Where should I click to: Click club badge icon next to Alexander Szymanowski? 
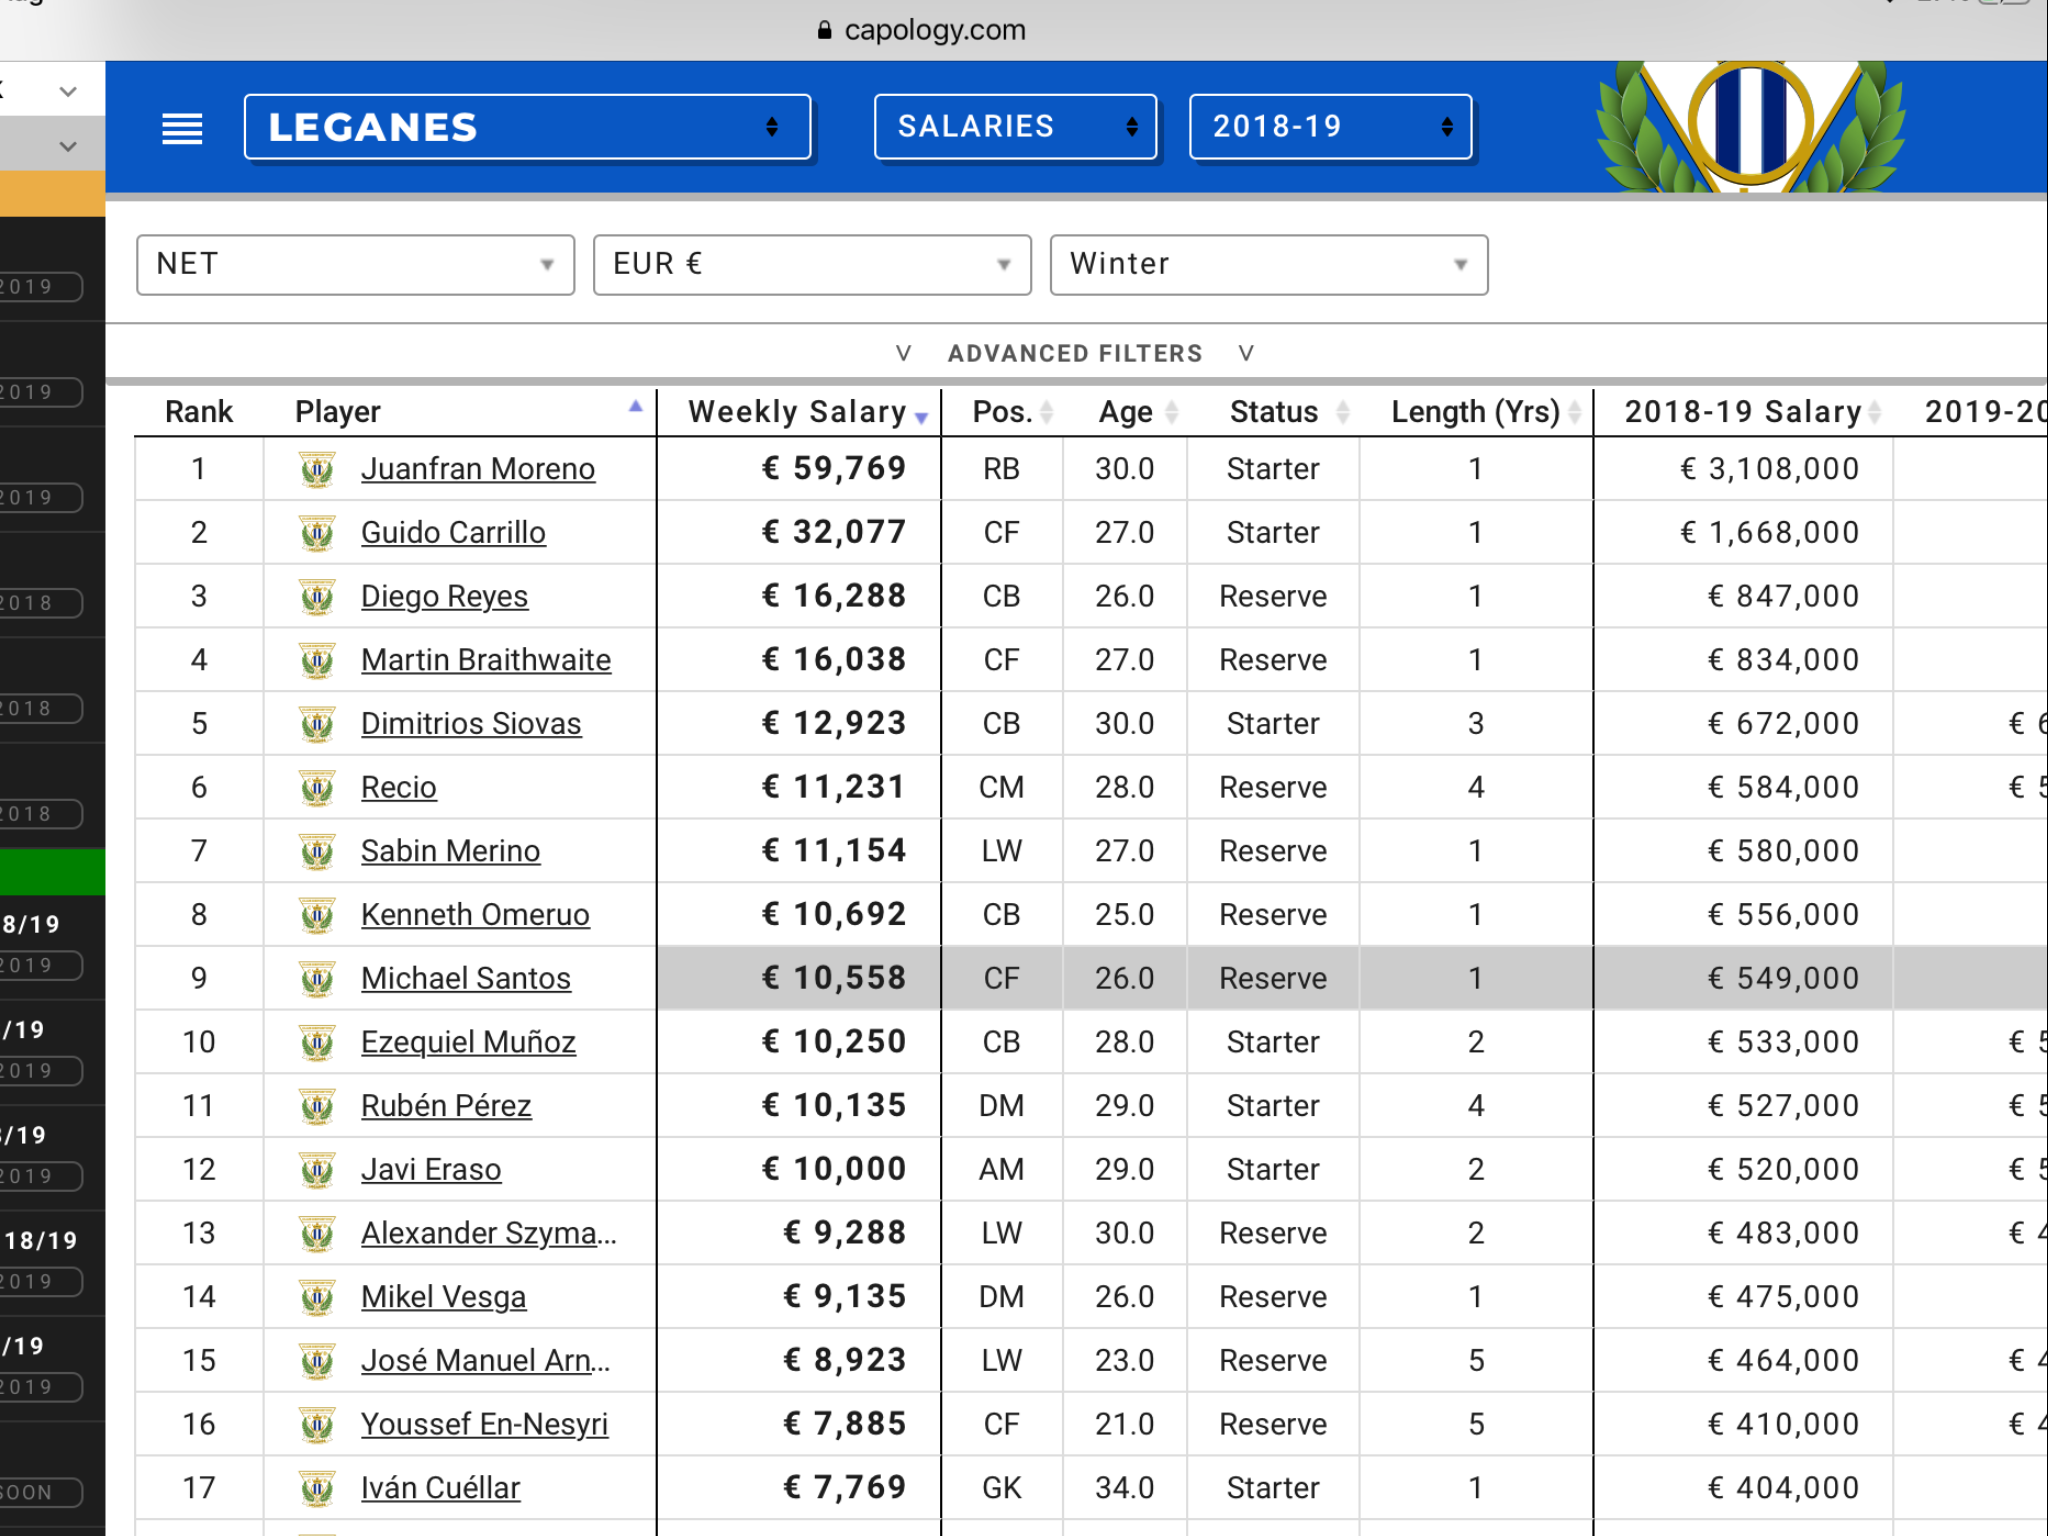point(317,1234)
